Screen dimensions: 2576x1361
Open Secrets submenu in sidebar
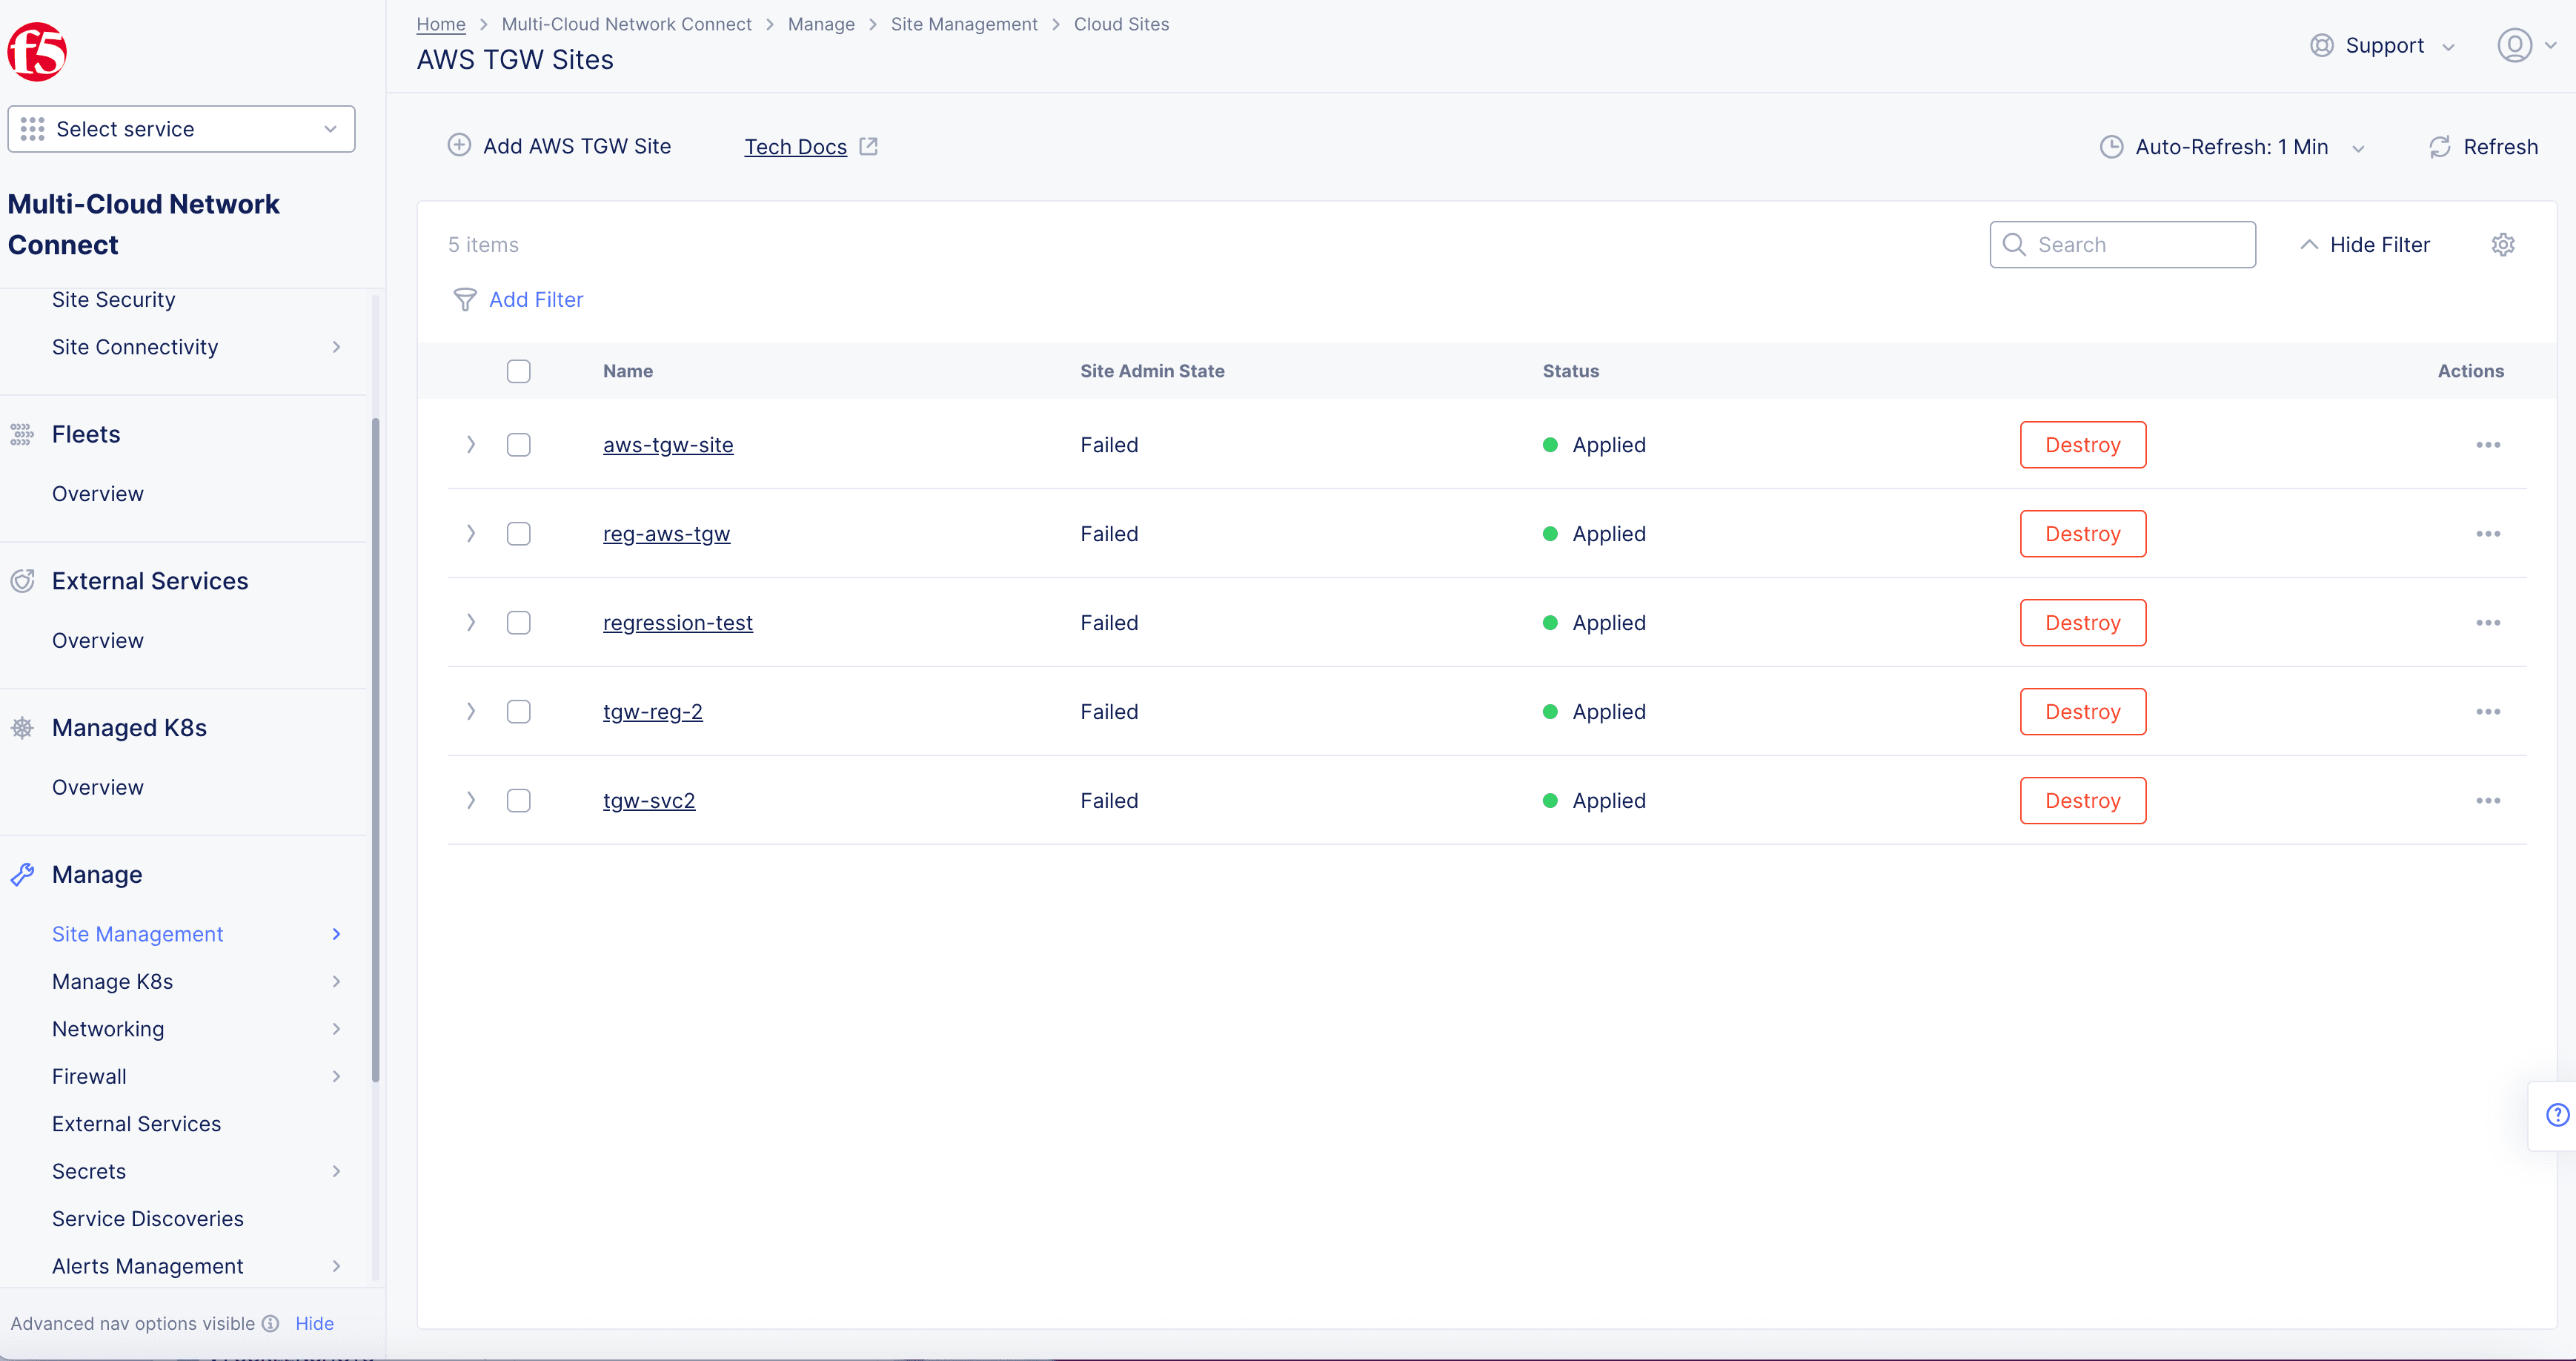196,1172
